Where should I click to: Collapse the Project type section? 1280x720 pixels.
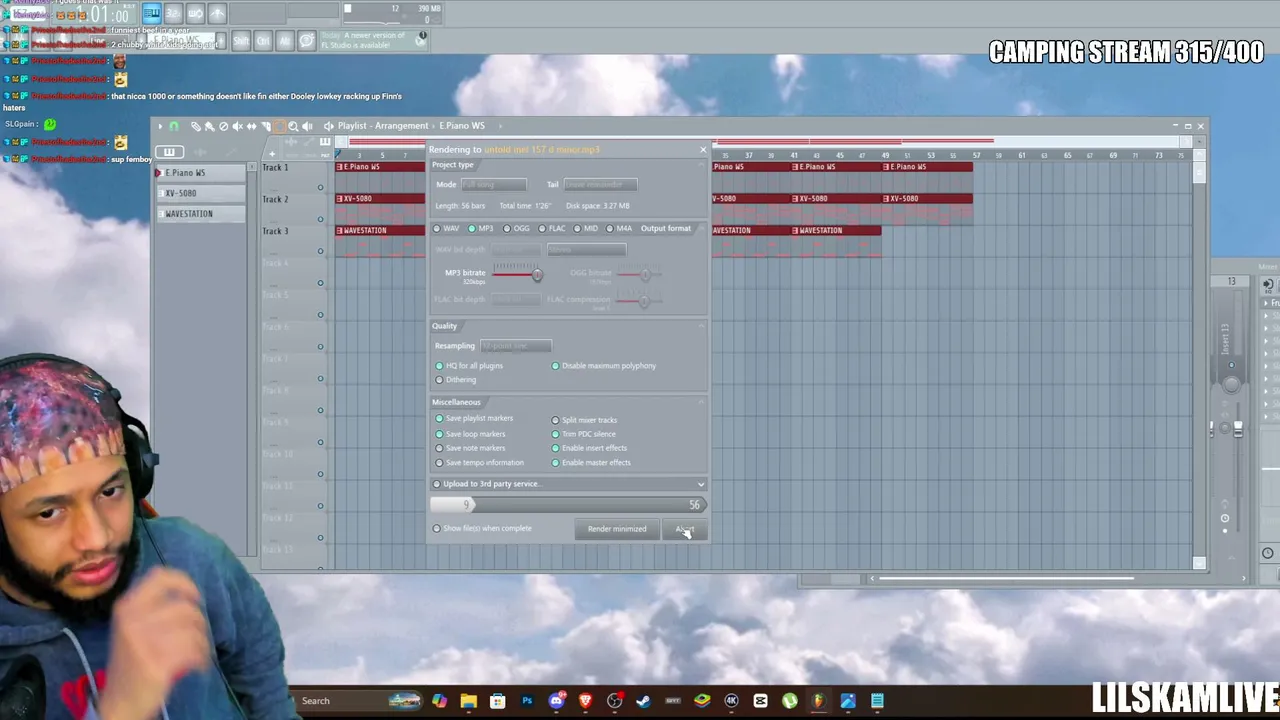coord(701,165)
